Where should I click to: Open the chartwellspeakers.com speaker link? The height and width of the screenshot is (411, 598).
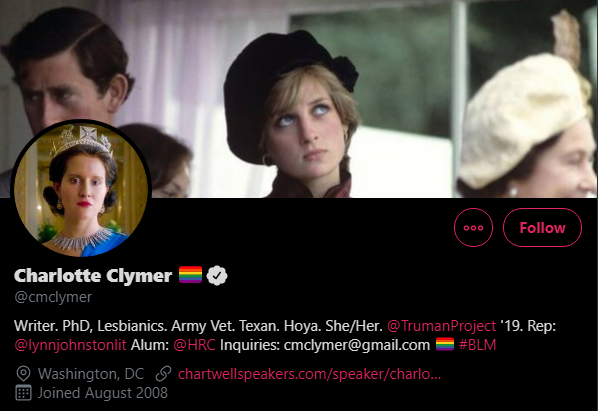pos(309,374)
